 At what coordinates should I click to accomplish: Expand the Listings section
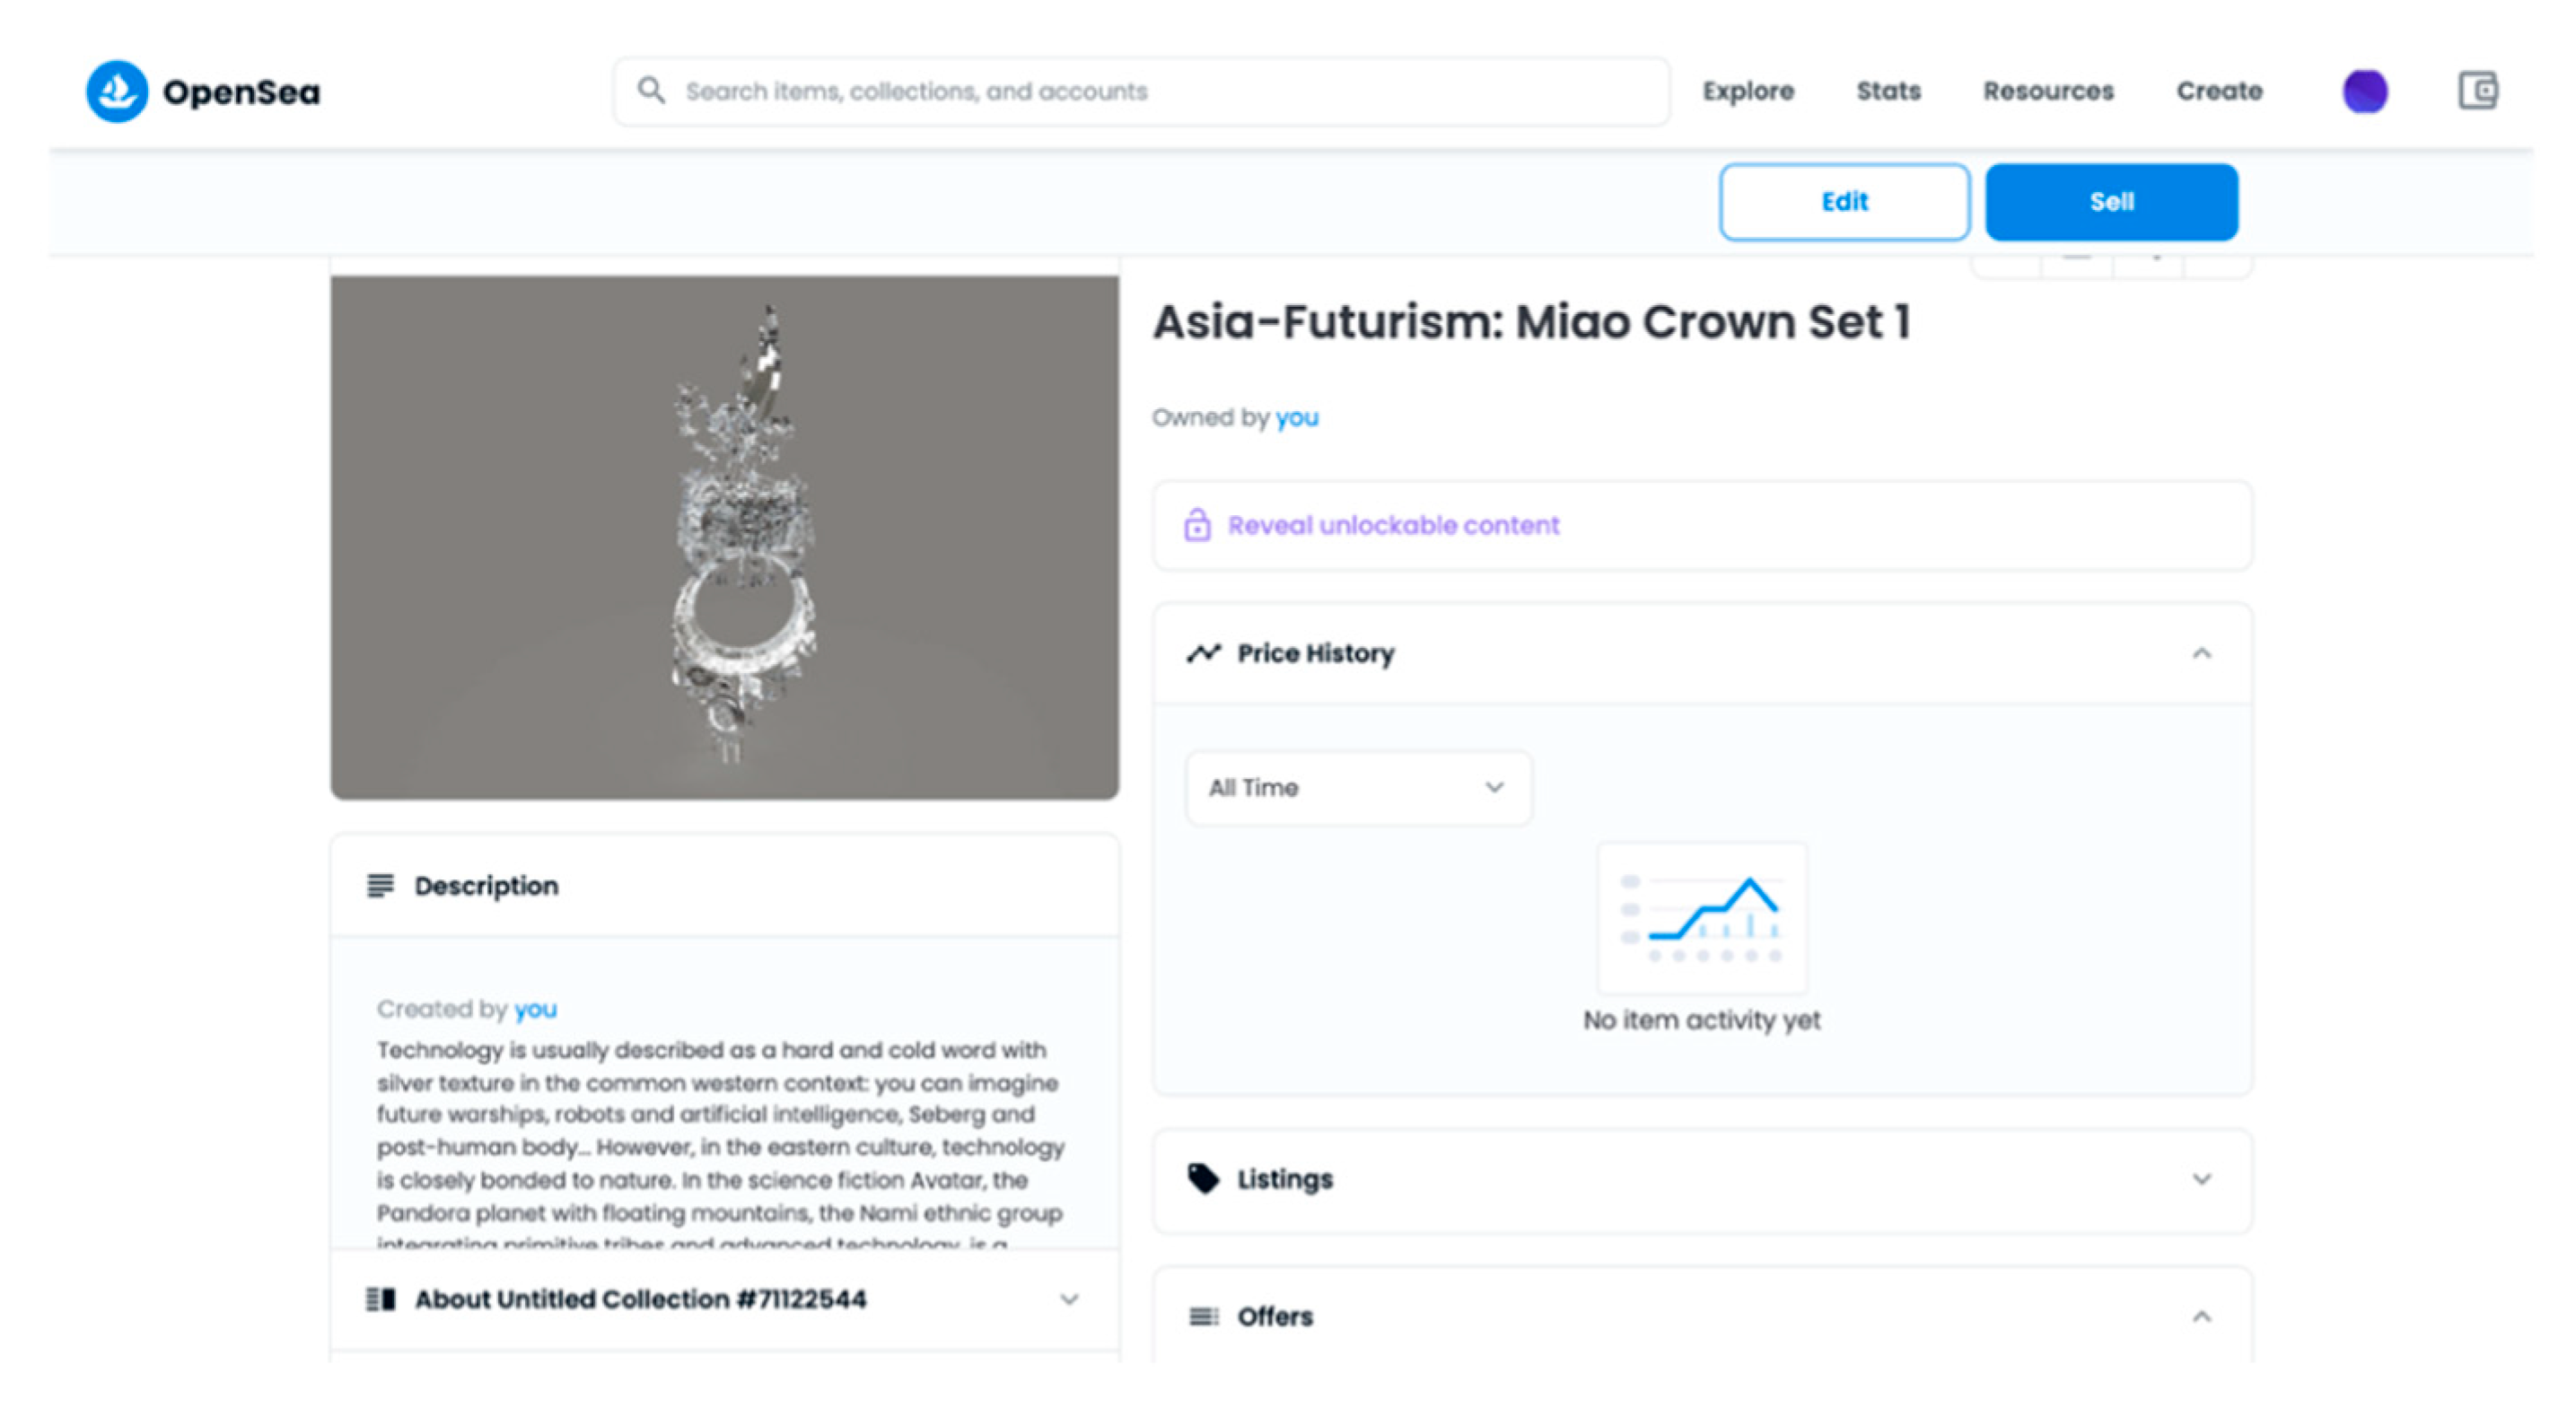pos(2201,1179)
